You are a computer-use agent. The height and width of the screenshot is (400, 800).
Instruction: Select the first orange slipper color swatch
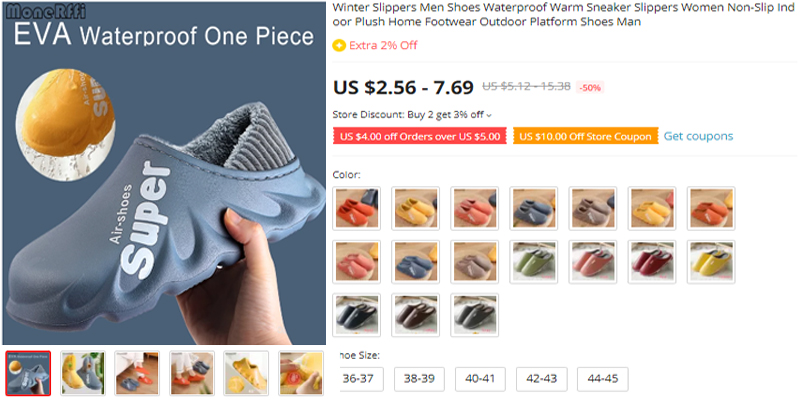(357, 208)
